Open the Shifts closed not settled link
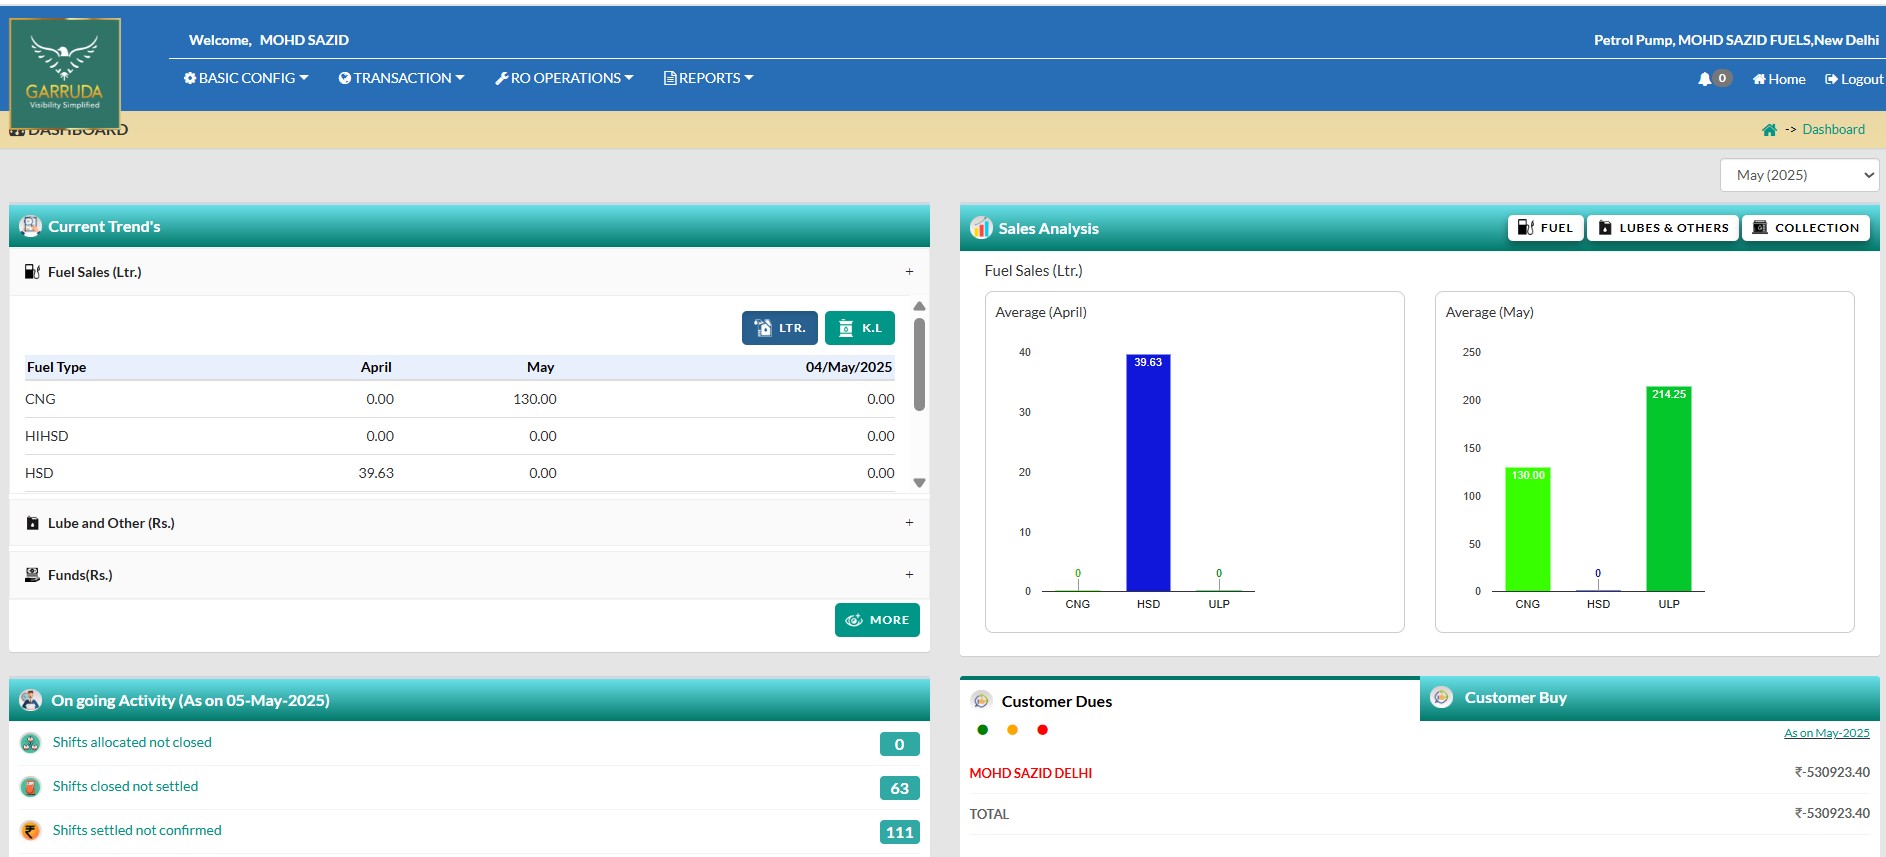The width and height of the screenshot is (1886, 857). [125, 786]
